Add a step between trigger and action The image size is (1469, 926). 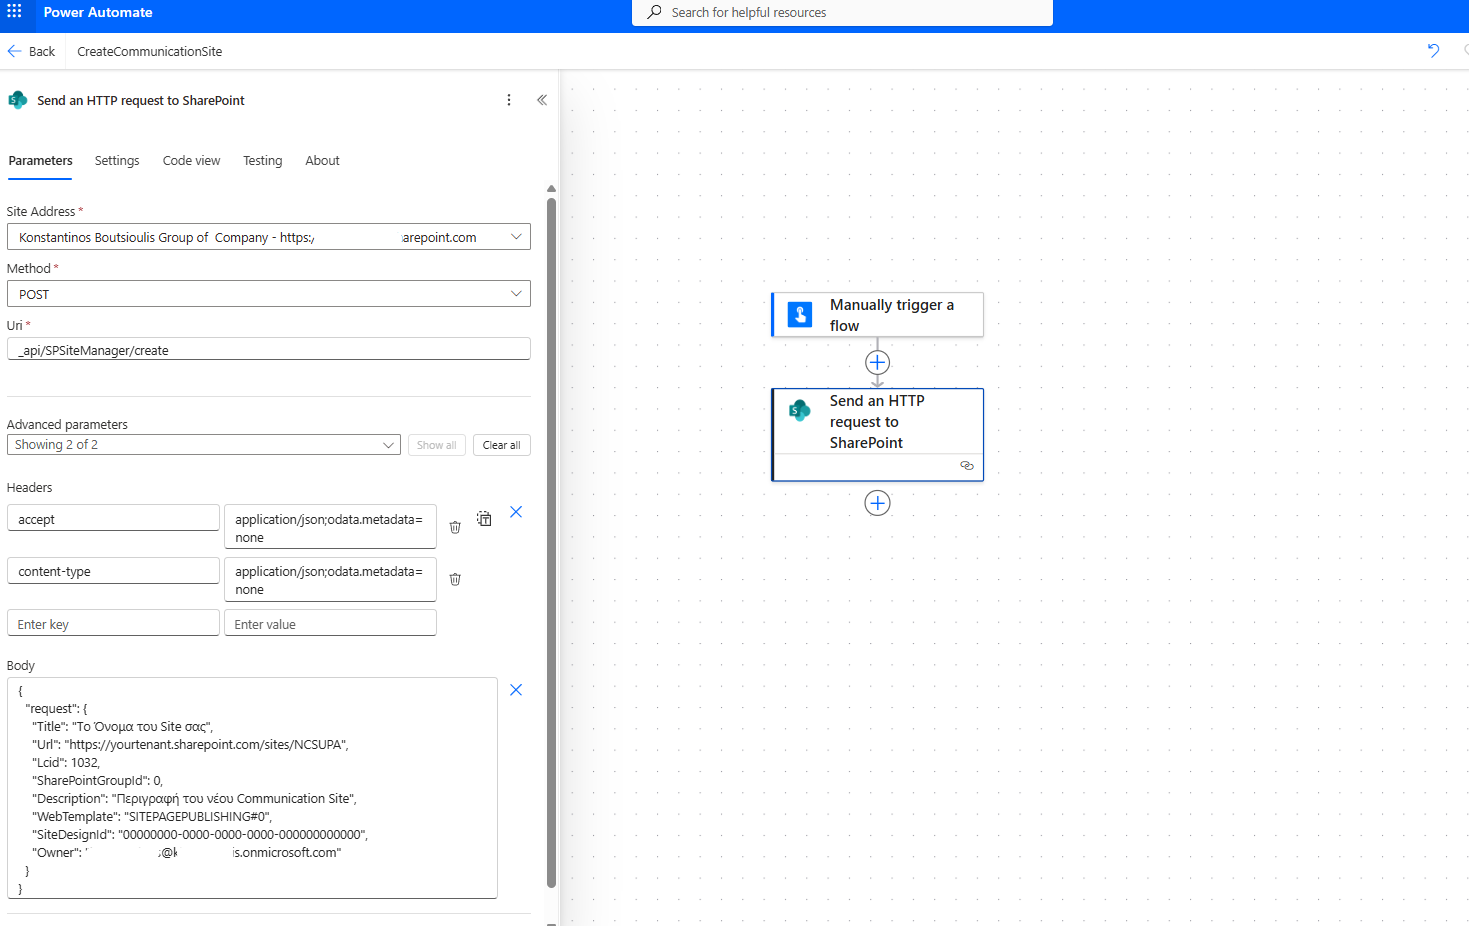pyautogui.click(x=877, y=362)
